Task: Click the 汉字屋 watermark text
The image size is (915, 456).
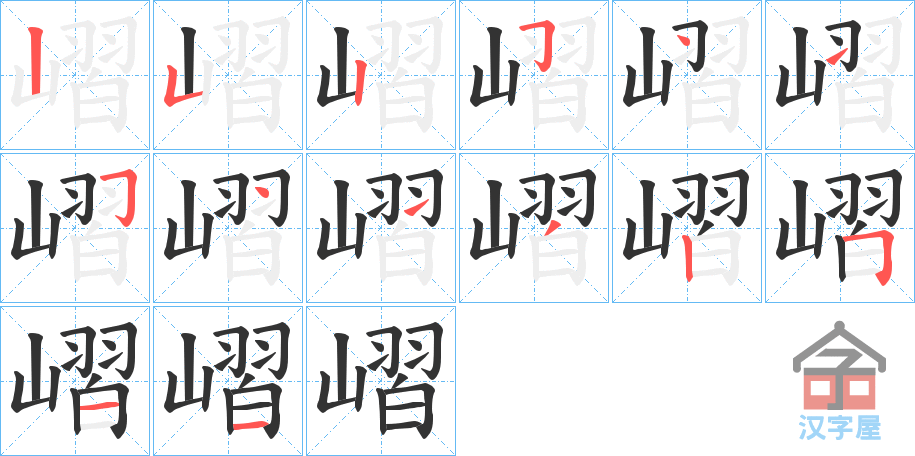Action: [839, 427]
